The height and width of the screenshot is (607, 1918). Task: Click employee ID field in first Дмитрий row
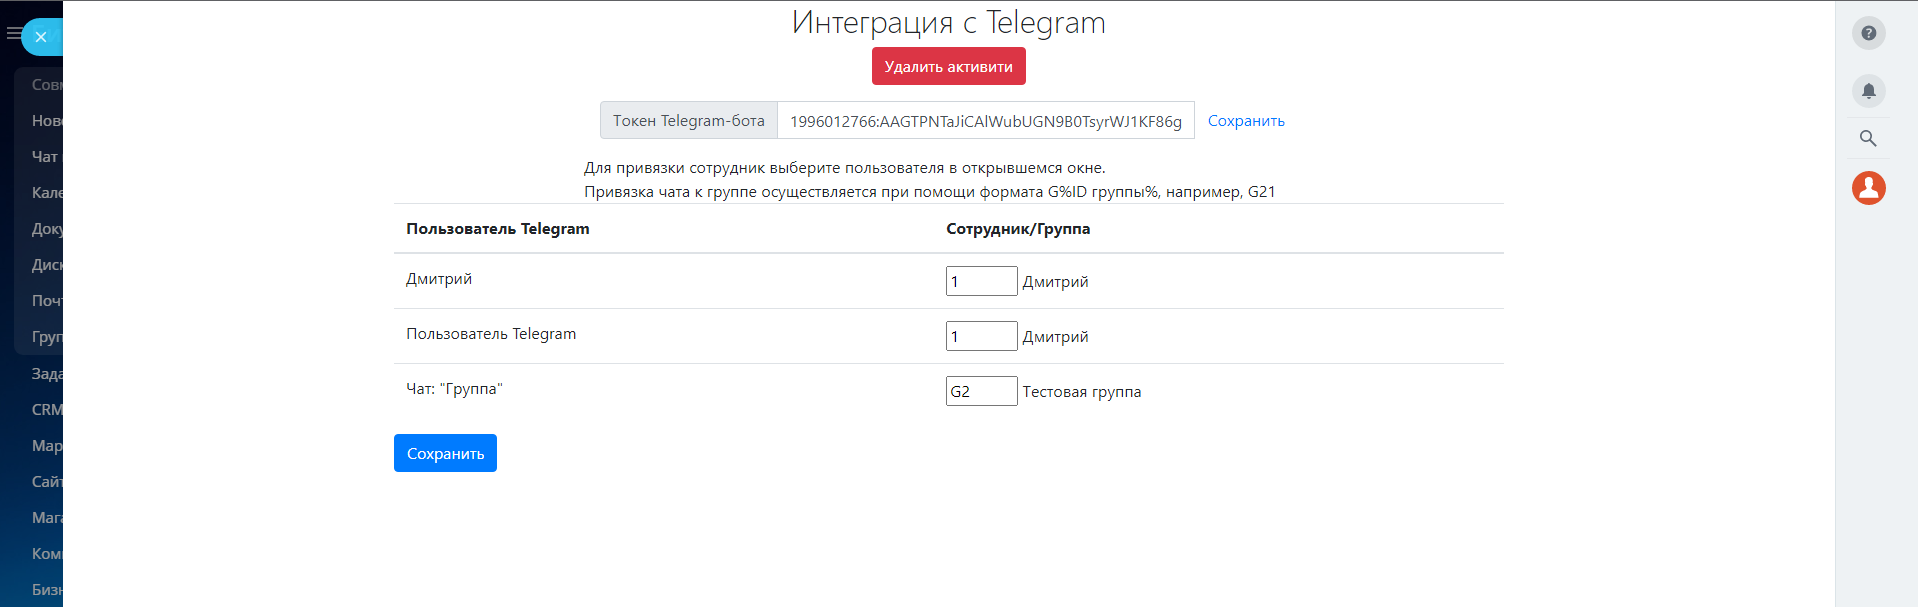[981, 281]
